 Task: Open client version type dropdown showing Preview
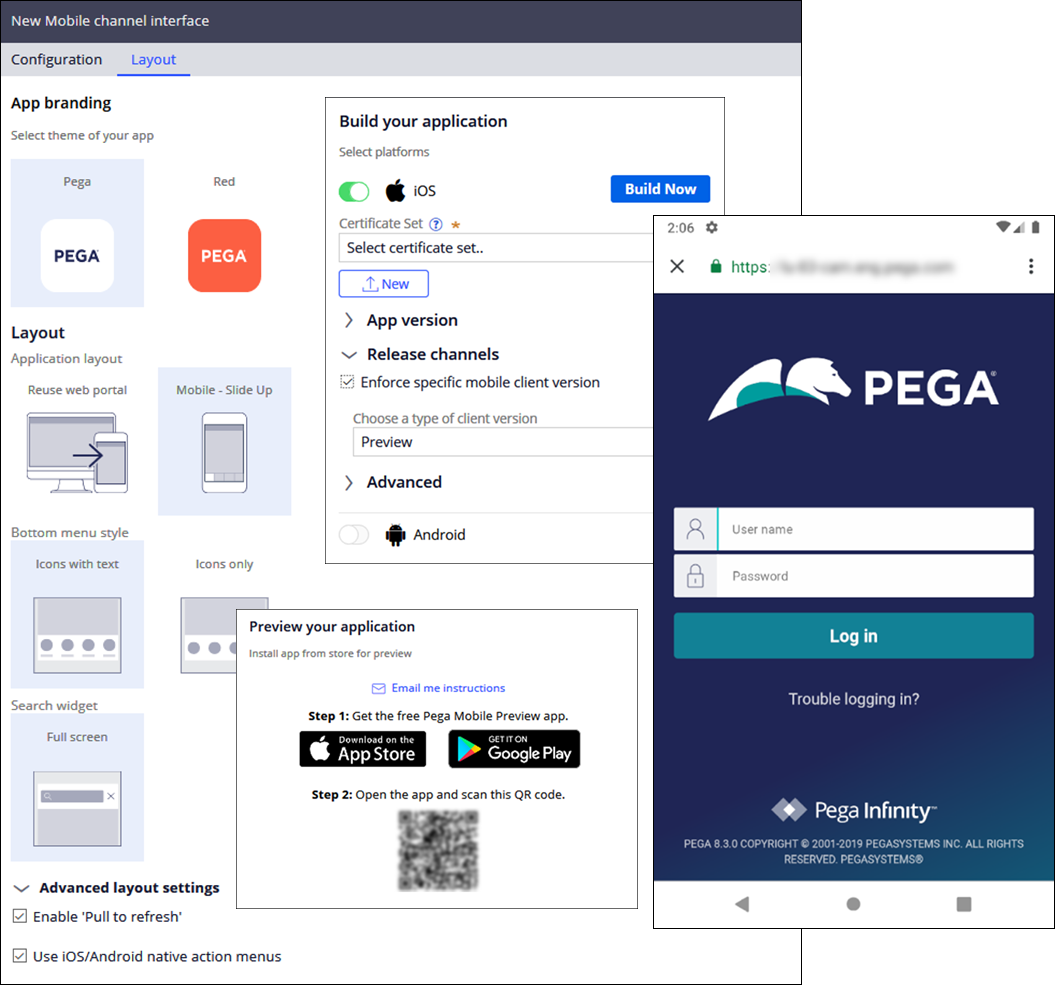(x=502, y=442)
